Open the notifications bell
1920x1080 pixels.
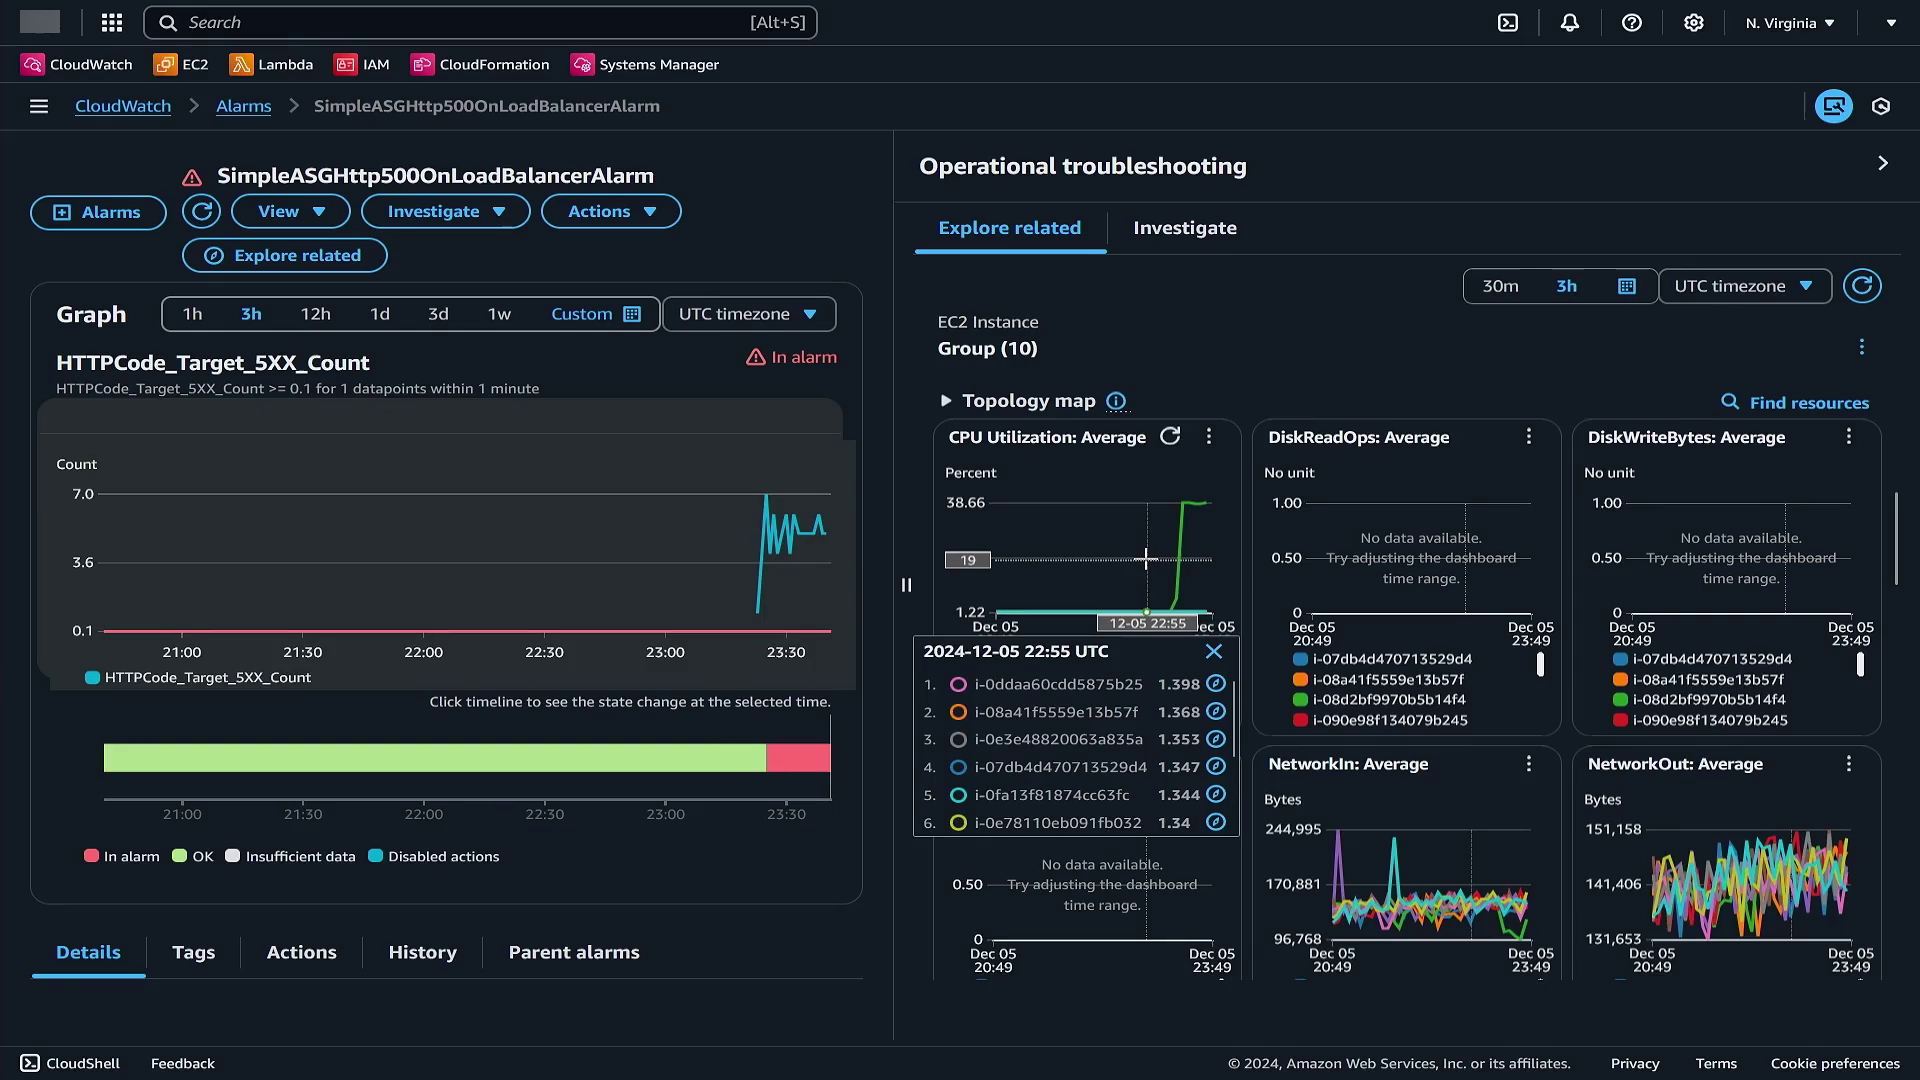1570,22
